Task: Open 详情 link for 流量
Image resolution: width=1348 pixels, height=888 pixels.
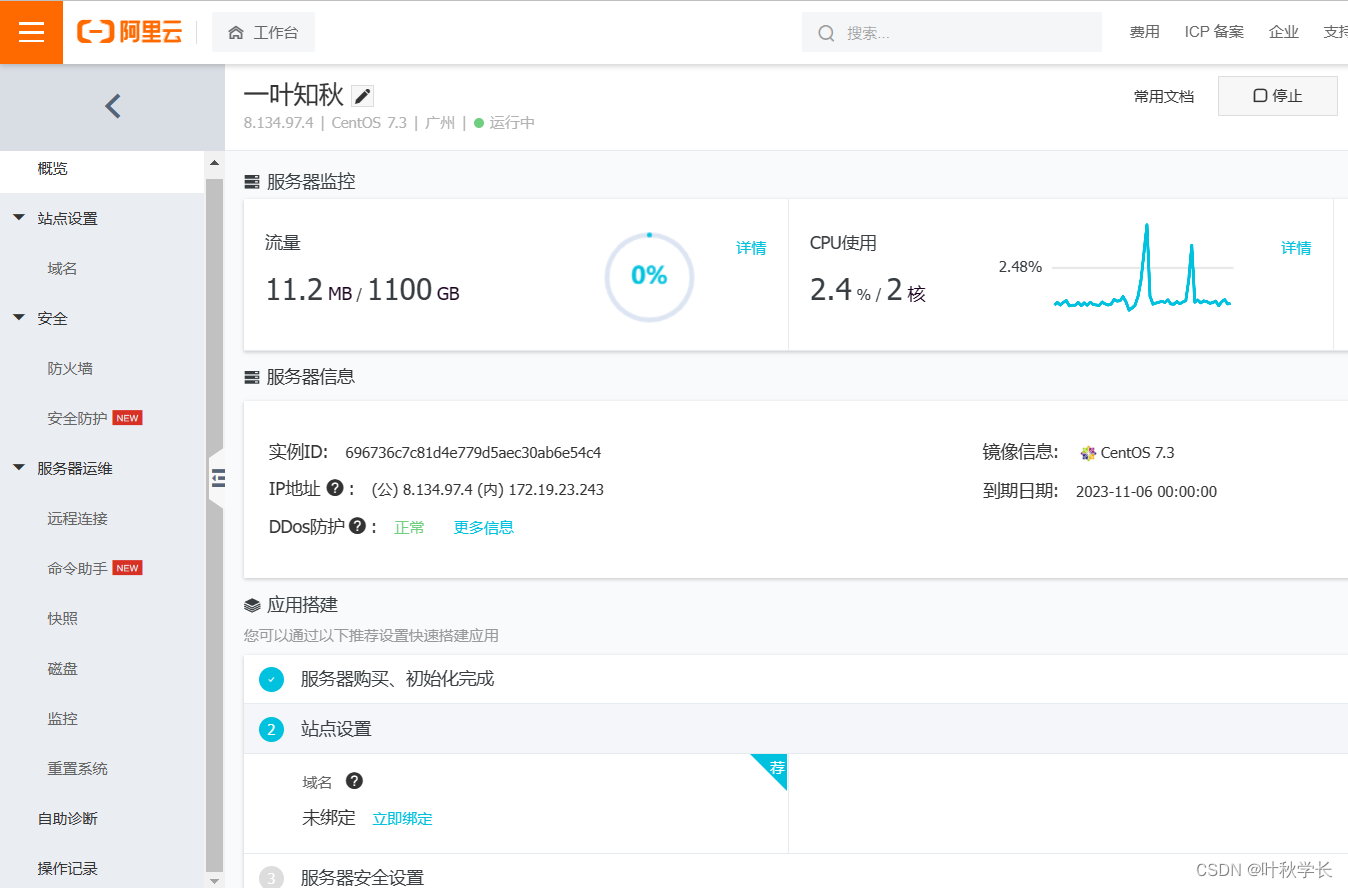Action: tap(750, 248)
